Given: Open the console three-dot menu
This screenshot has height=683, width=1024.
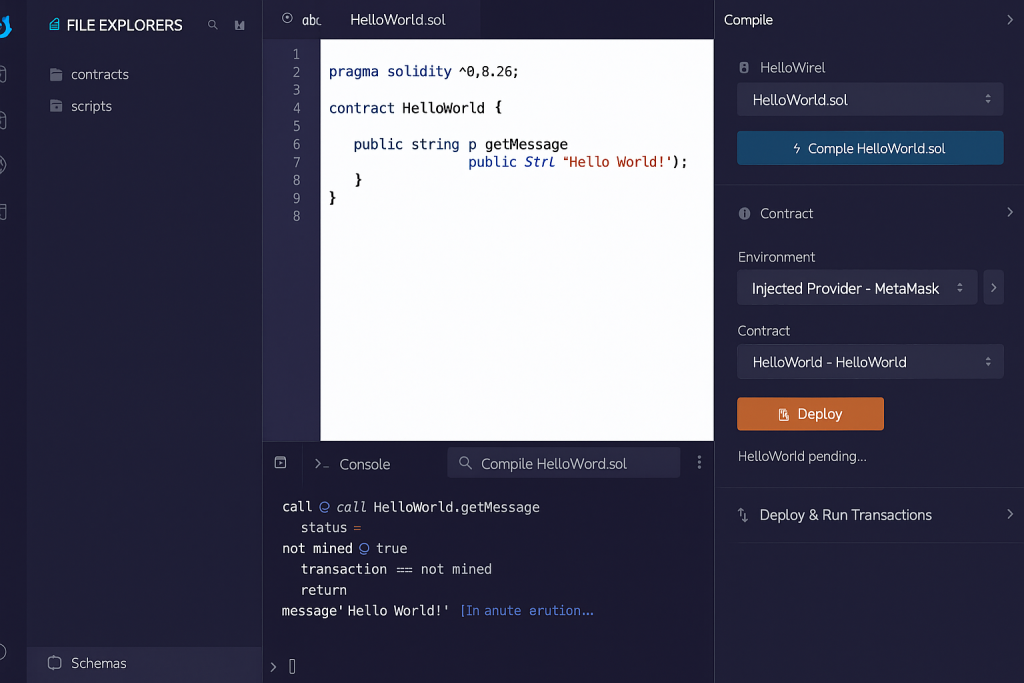Looking at the screenshot, I should [x=699, y=462].
